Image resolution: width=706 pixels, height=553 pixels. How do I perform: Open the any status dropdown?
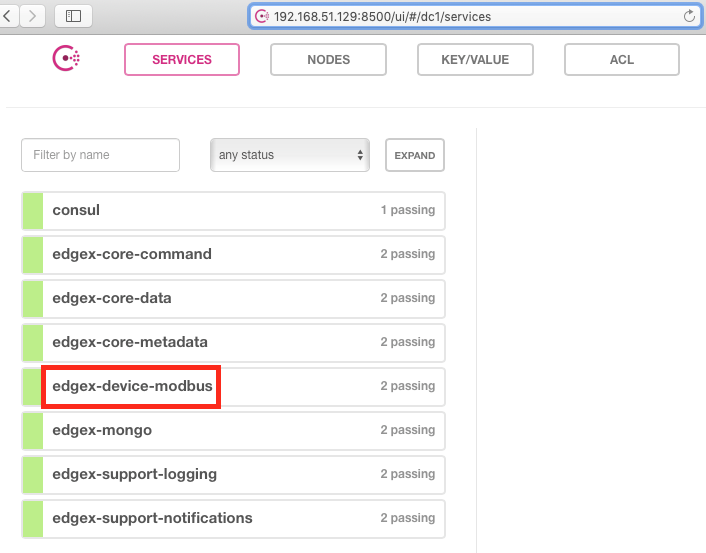(290, 155)
